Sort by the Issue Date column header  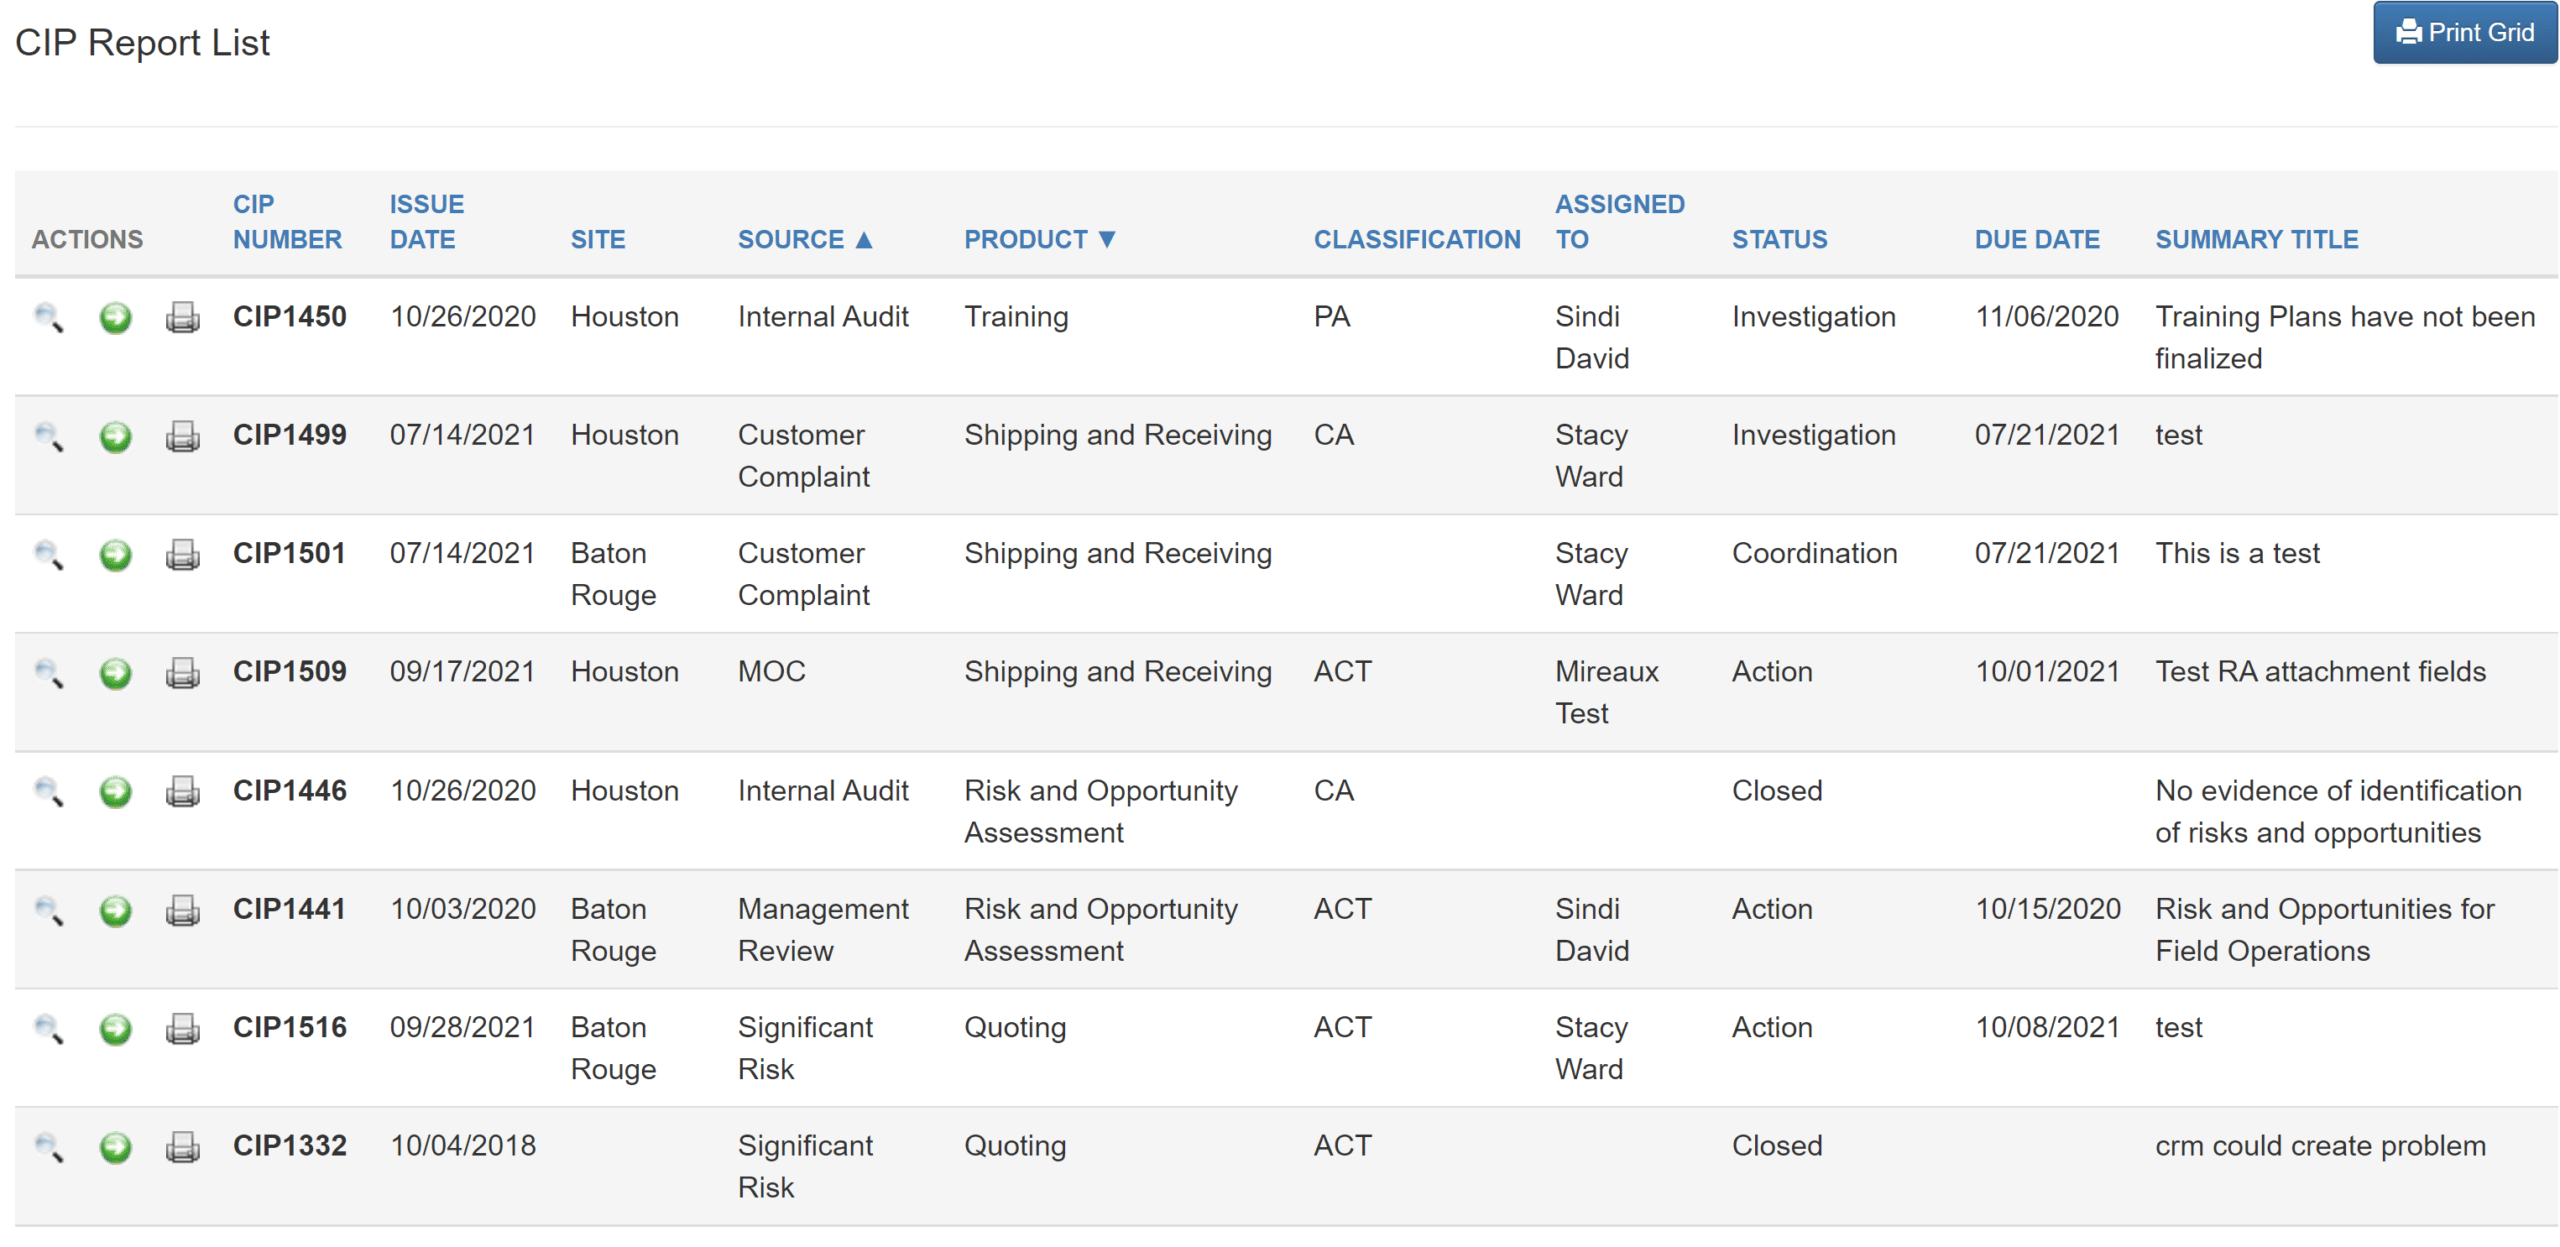[x=426, y=221]
